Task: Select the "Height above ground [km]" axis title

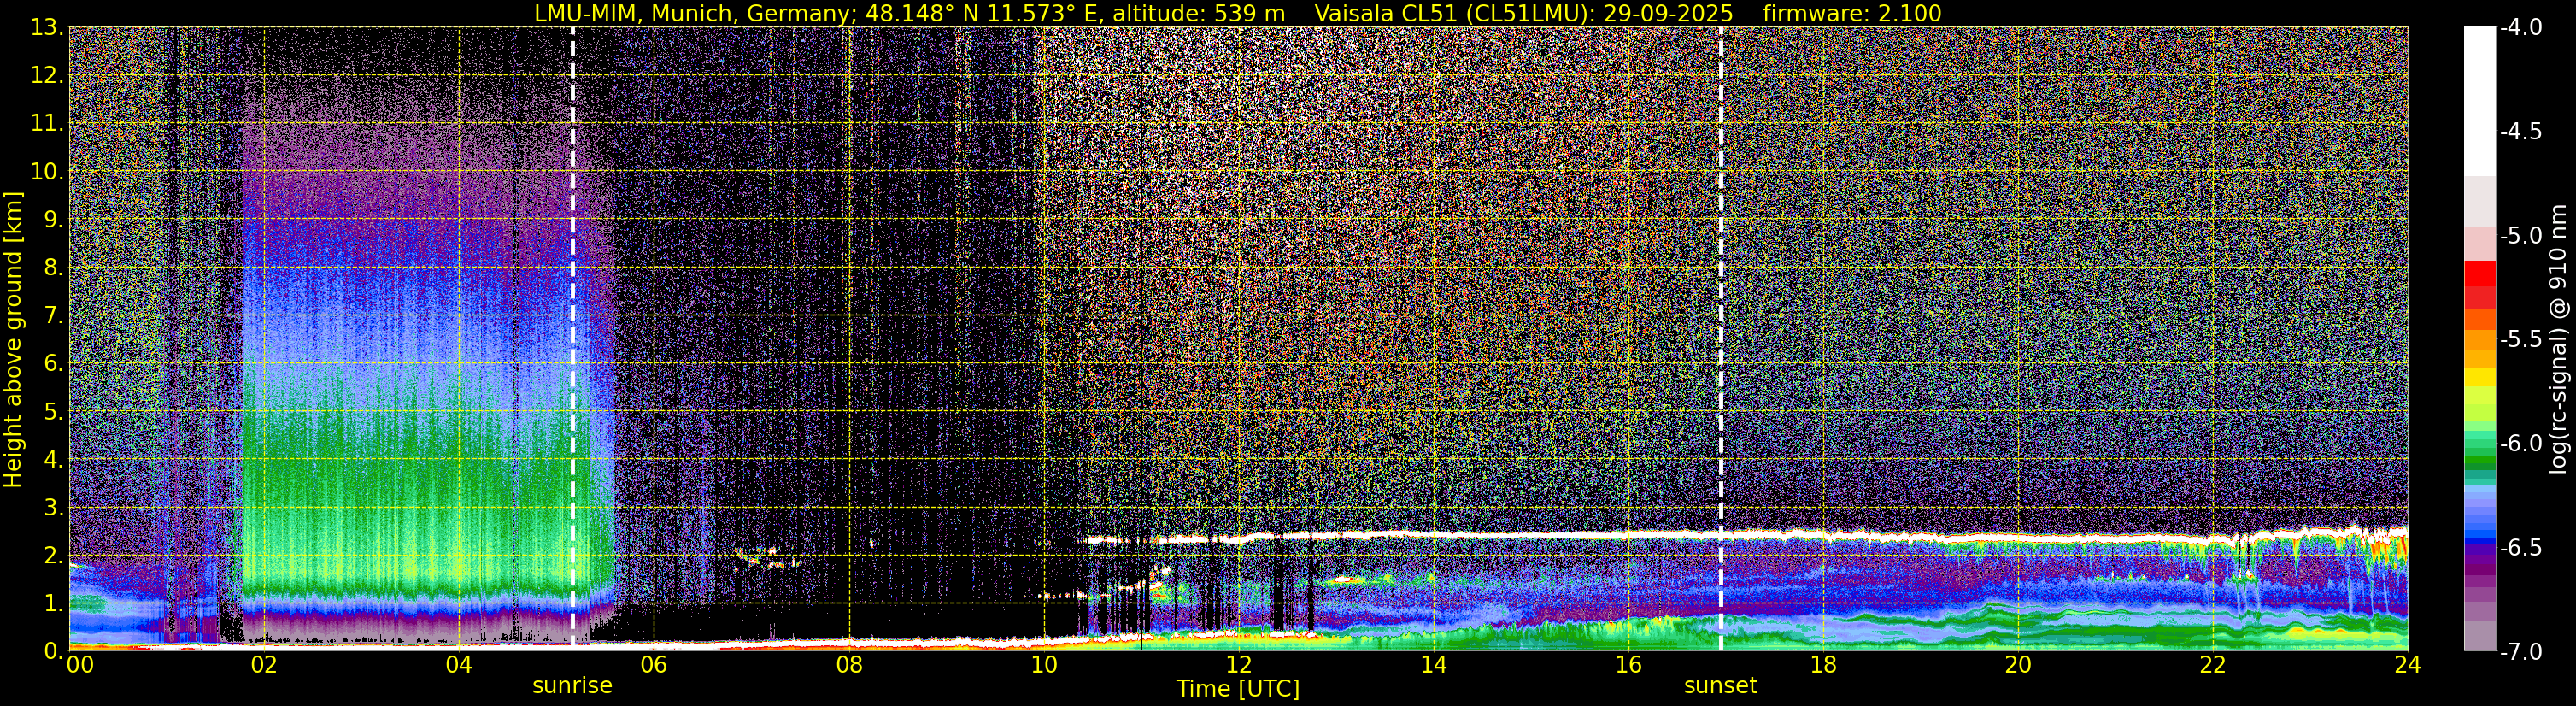Action: point(13,339)
